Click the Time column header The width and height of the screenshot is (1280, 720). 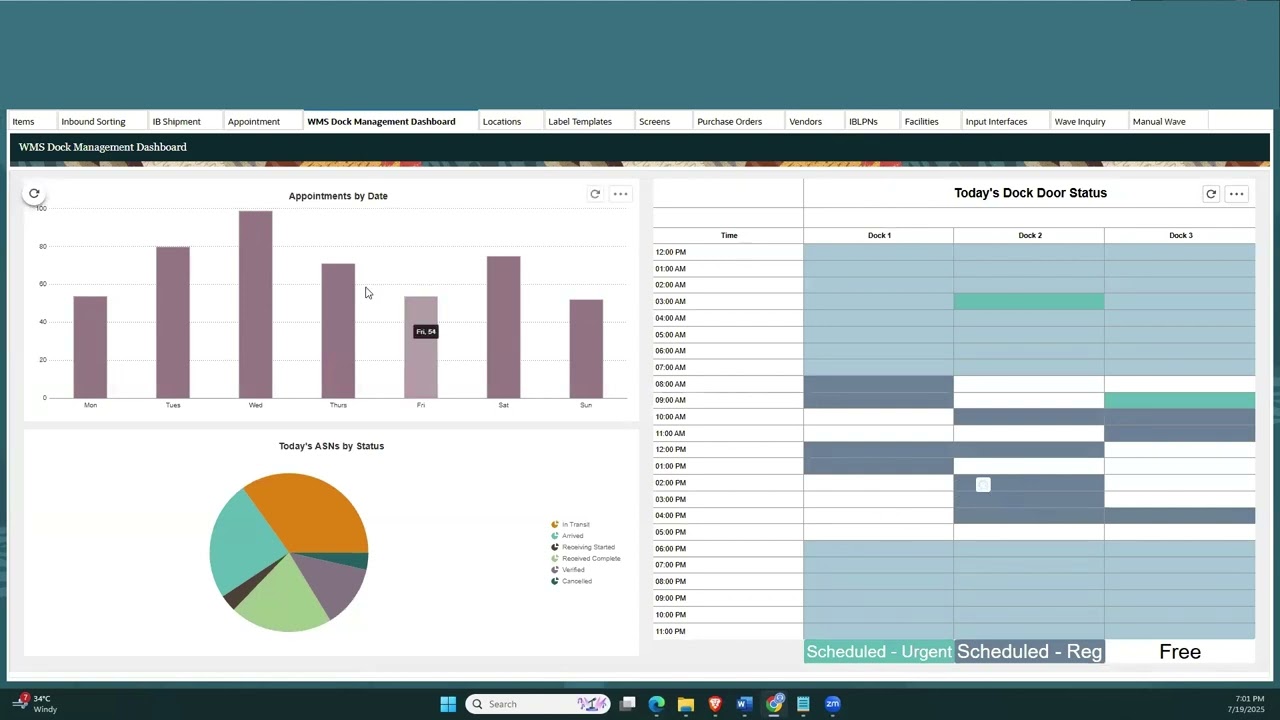click(729, 235)
